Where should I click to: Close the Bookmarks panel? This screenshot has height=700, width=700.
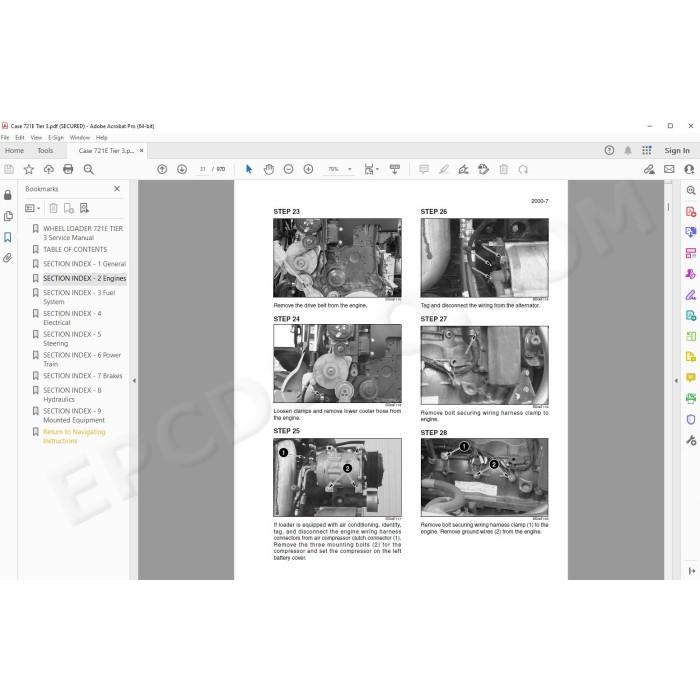click(117, 189)
